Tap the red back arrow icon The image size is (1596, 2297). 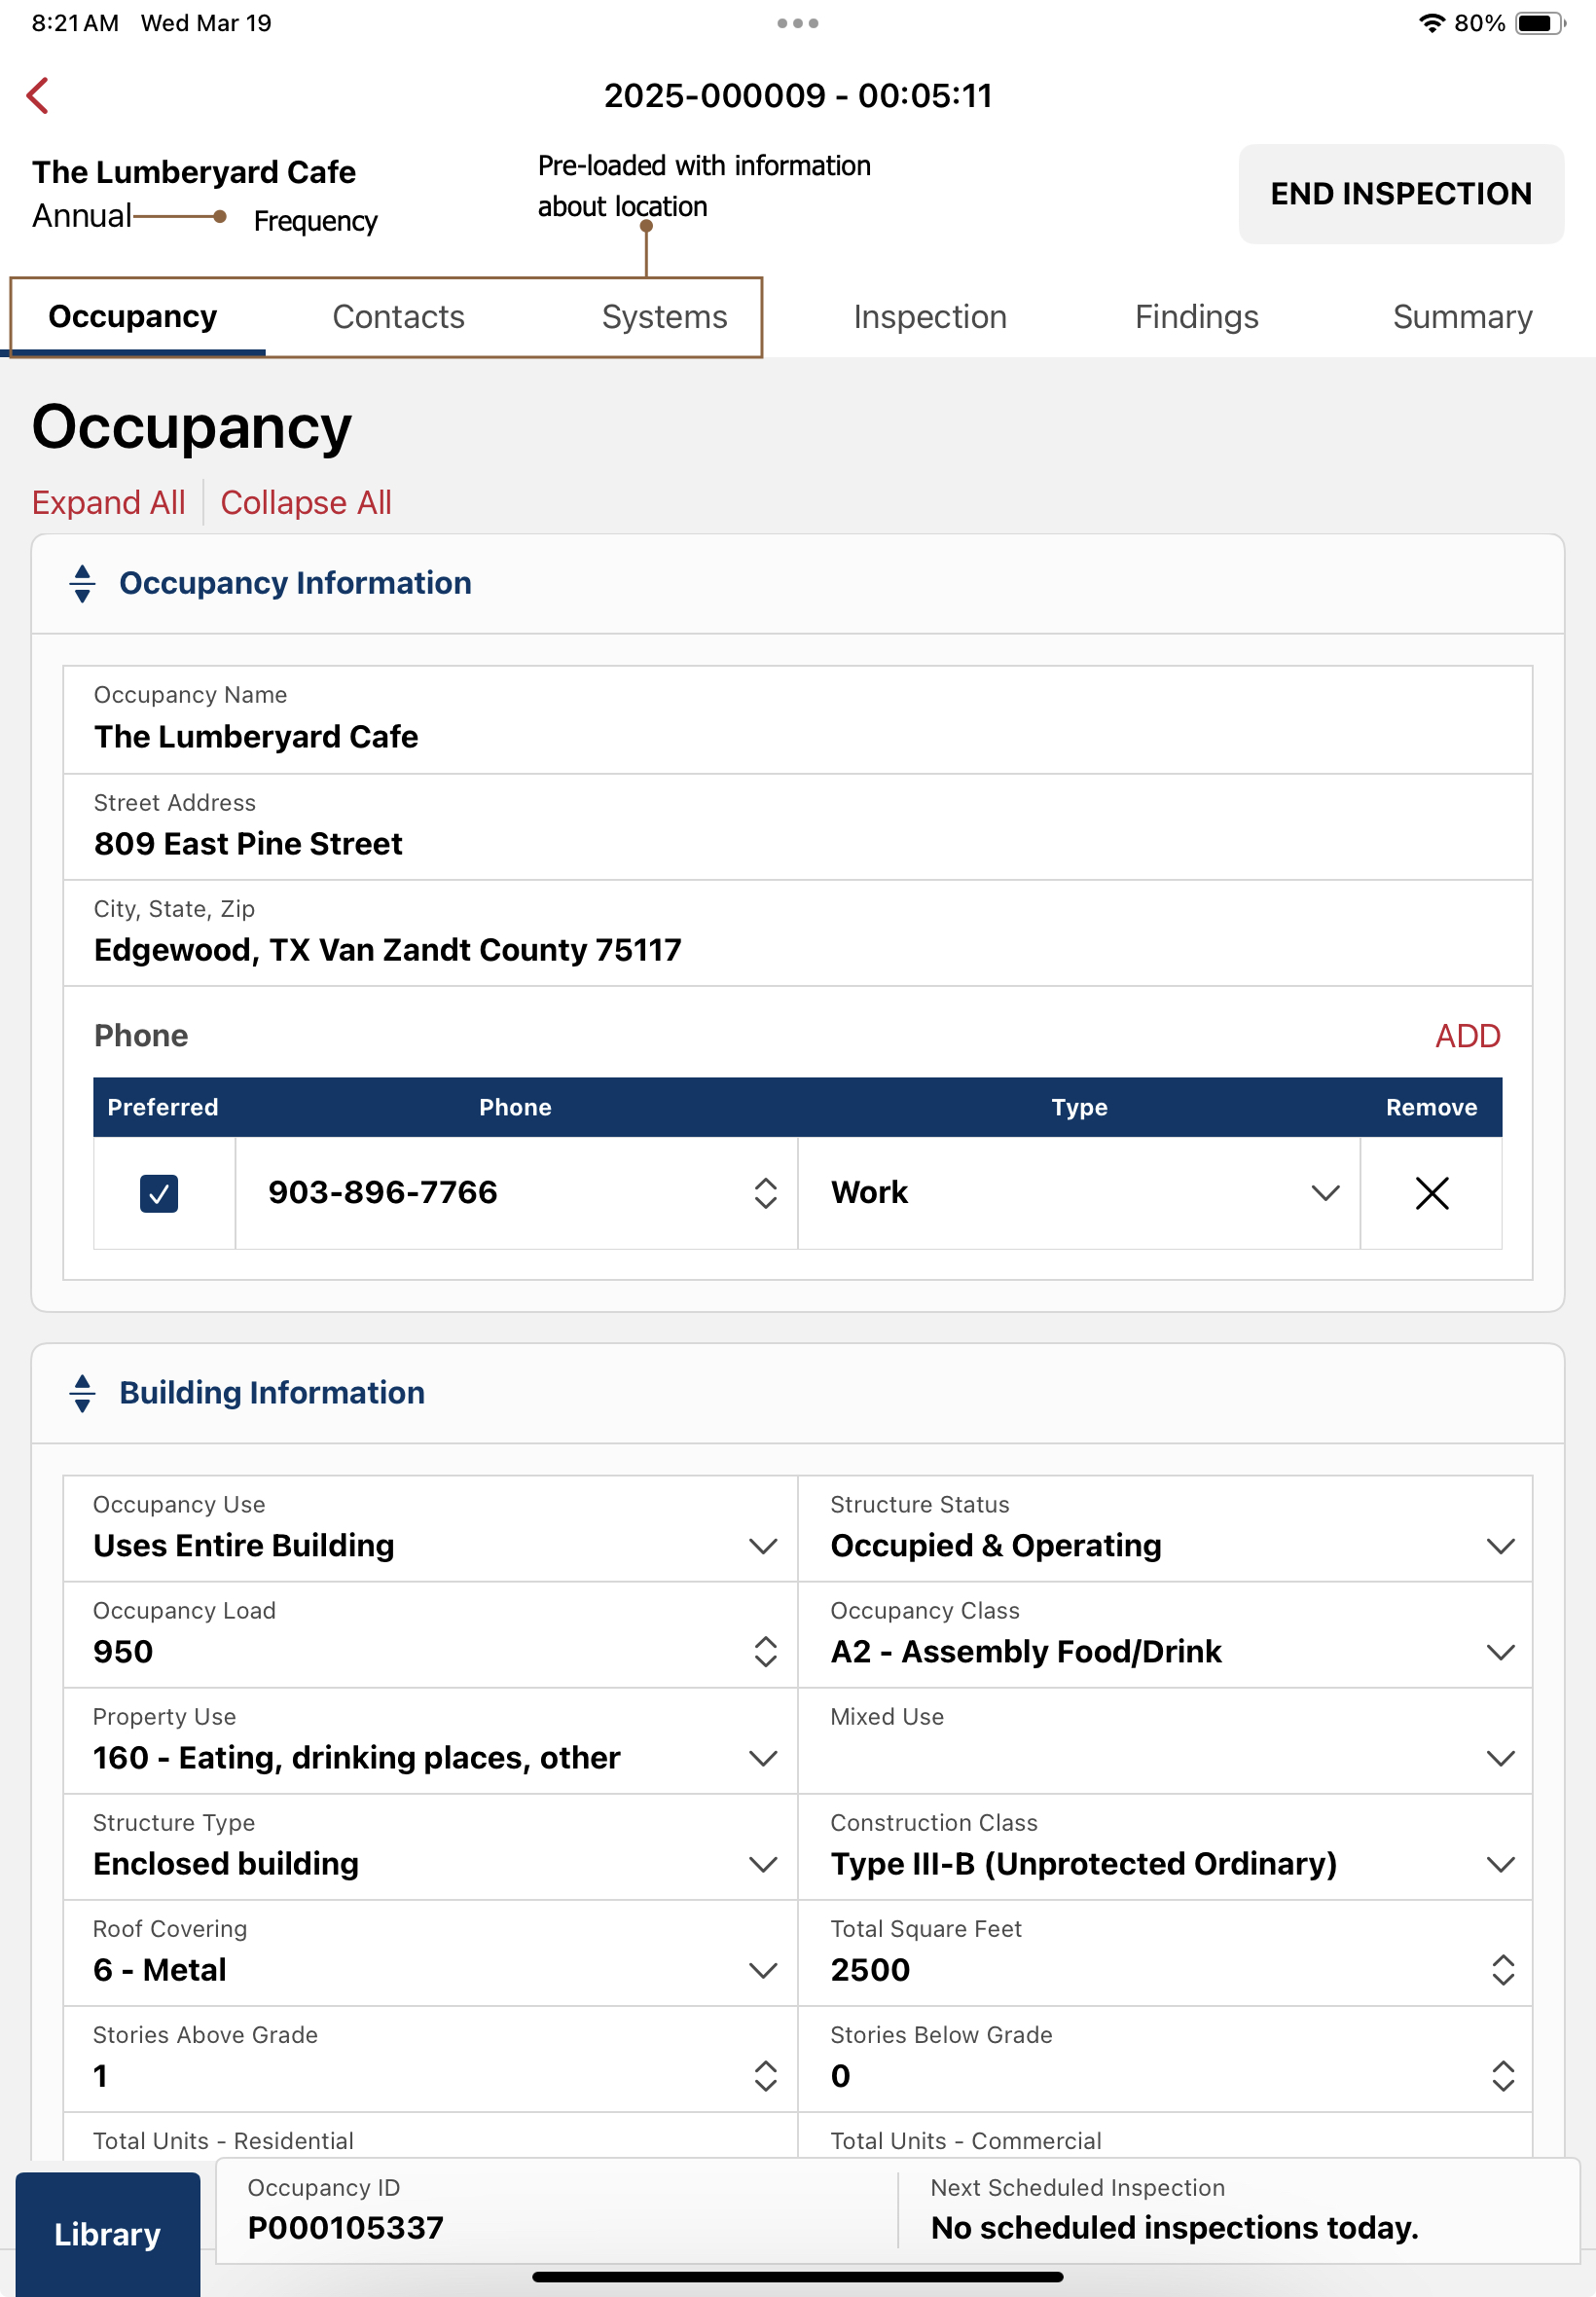click(37, 96)
